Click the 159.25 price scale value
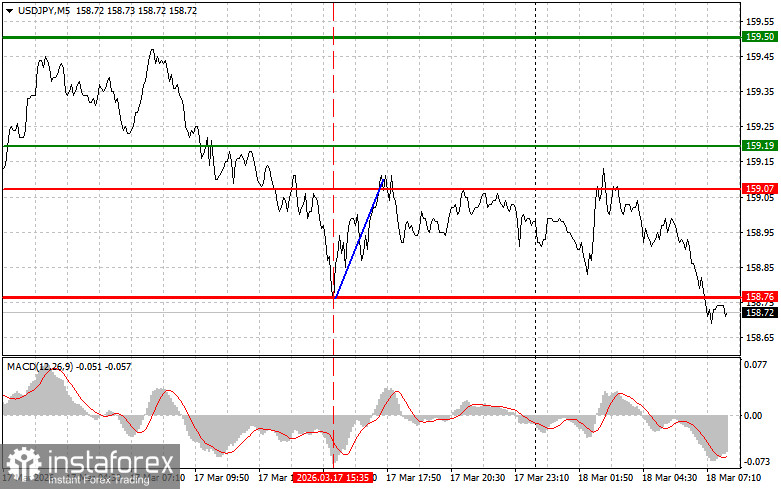781x489 pixels. (760, 127)
